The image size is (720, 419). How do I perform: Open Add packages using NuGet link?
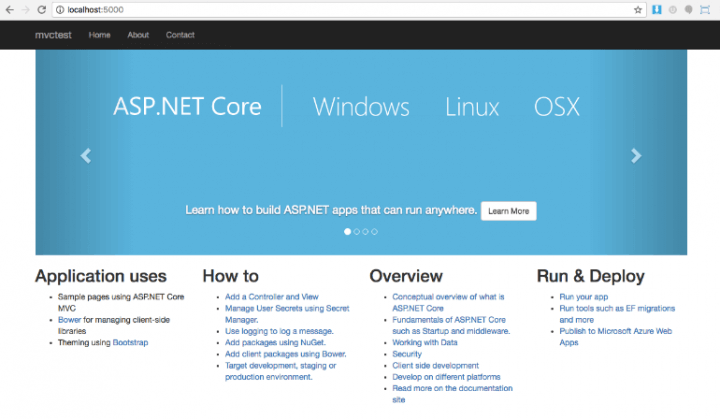pos(275,343)
